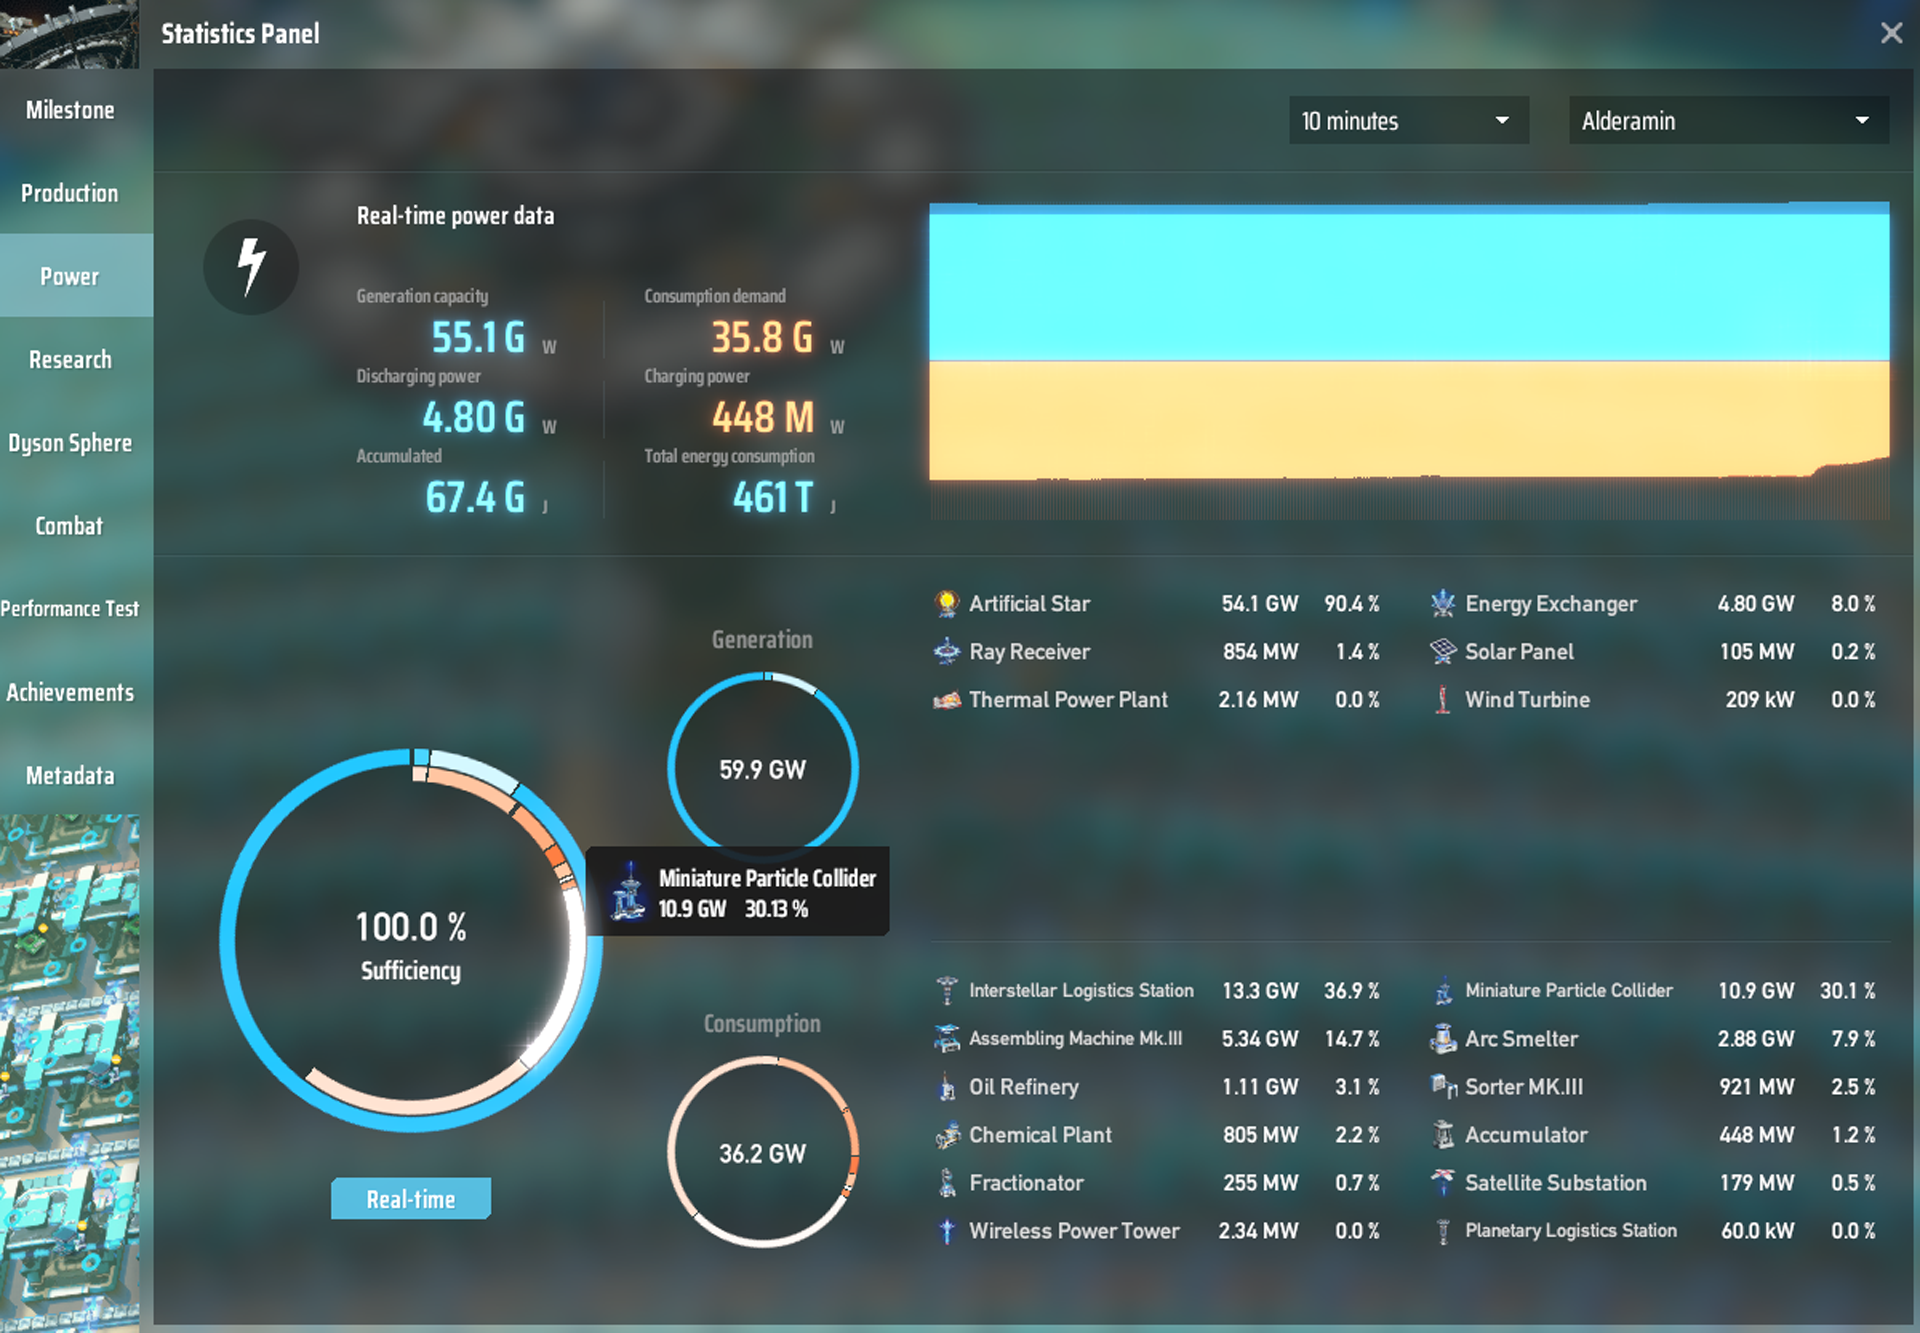Viewport: 1920px width, 1333px height.
Task: Switch to the Production tab
Action: pos(70,193)
